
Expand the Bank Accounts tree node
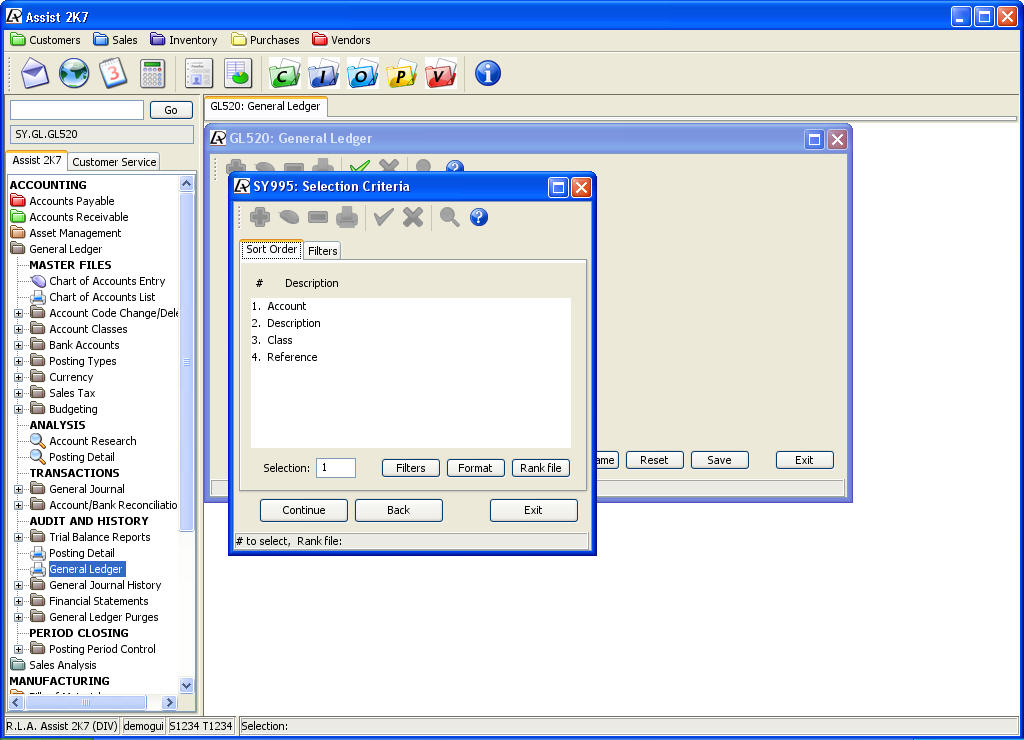(18, 346)
